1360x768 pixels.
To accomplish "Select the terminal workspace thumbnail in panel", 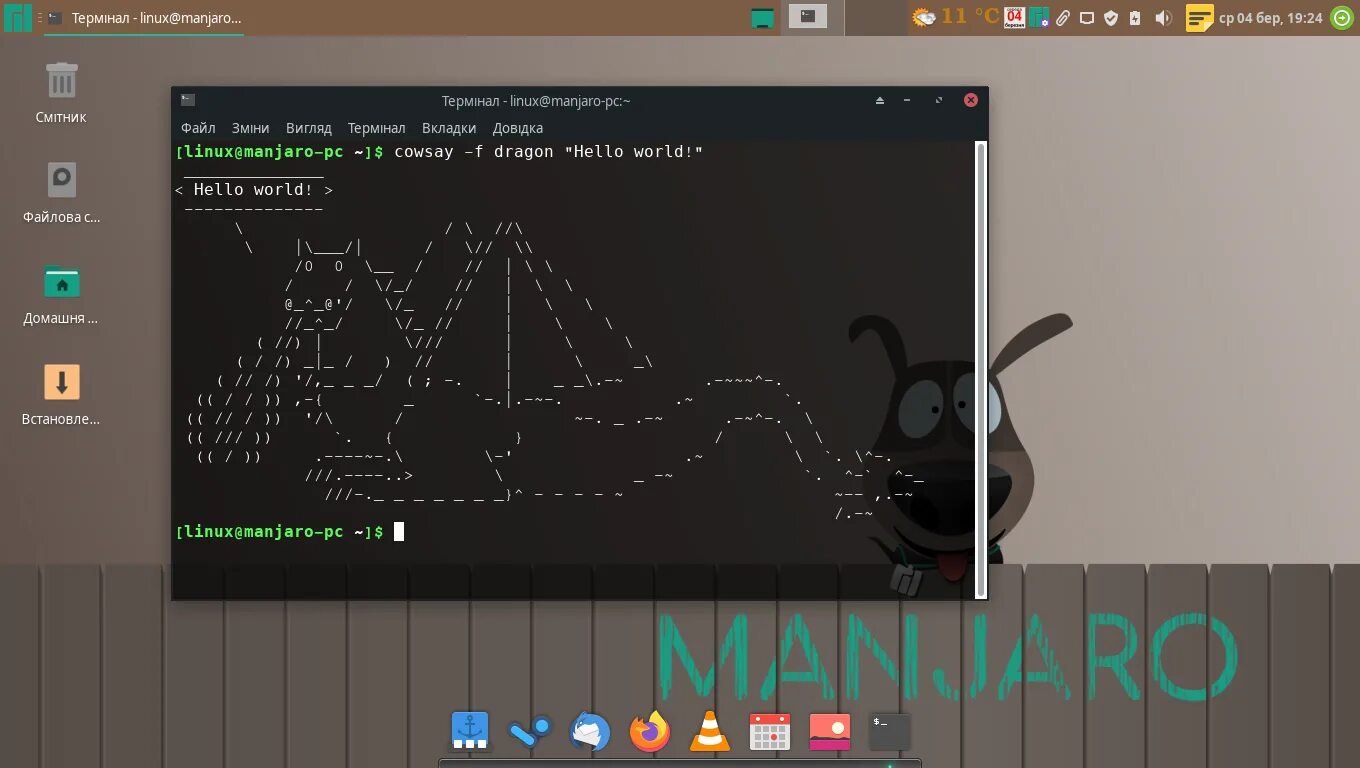I will click(x=808, y=16).
